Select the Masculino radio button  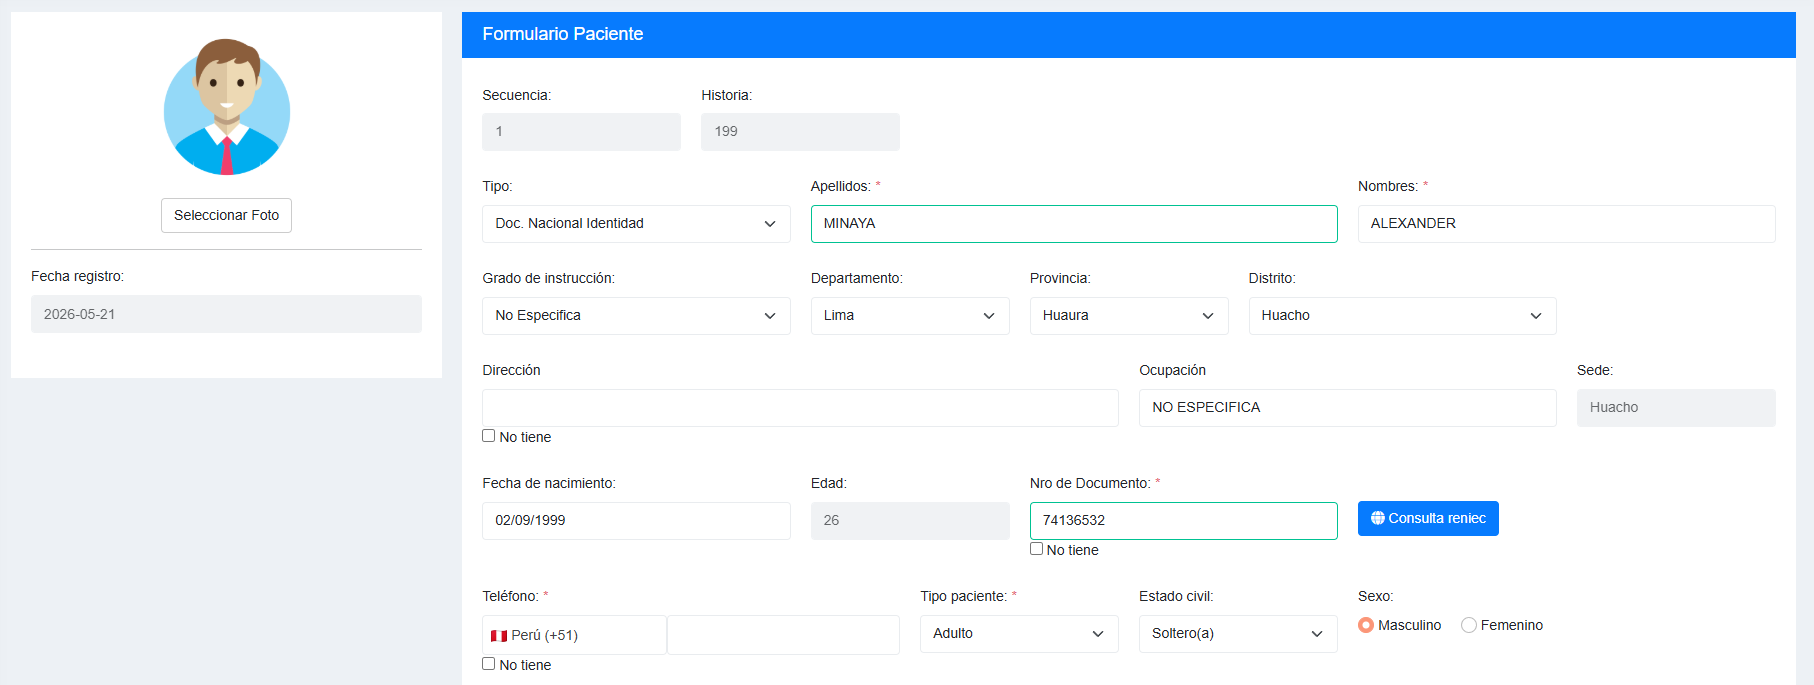coord(1366,625)
